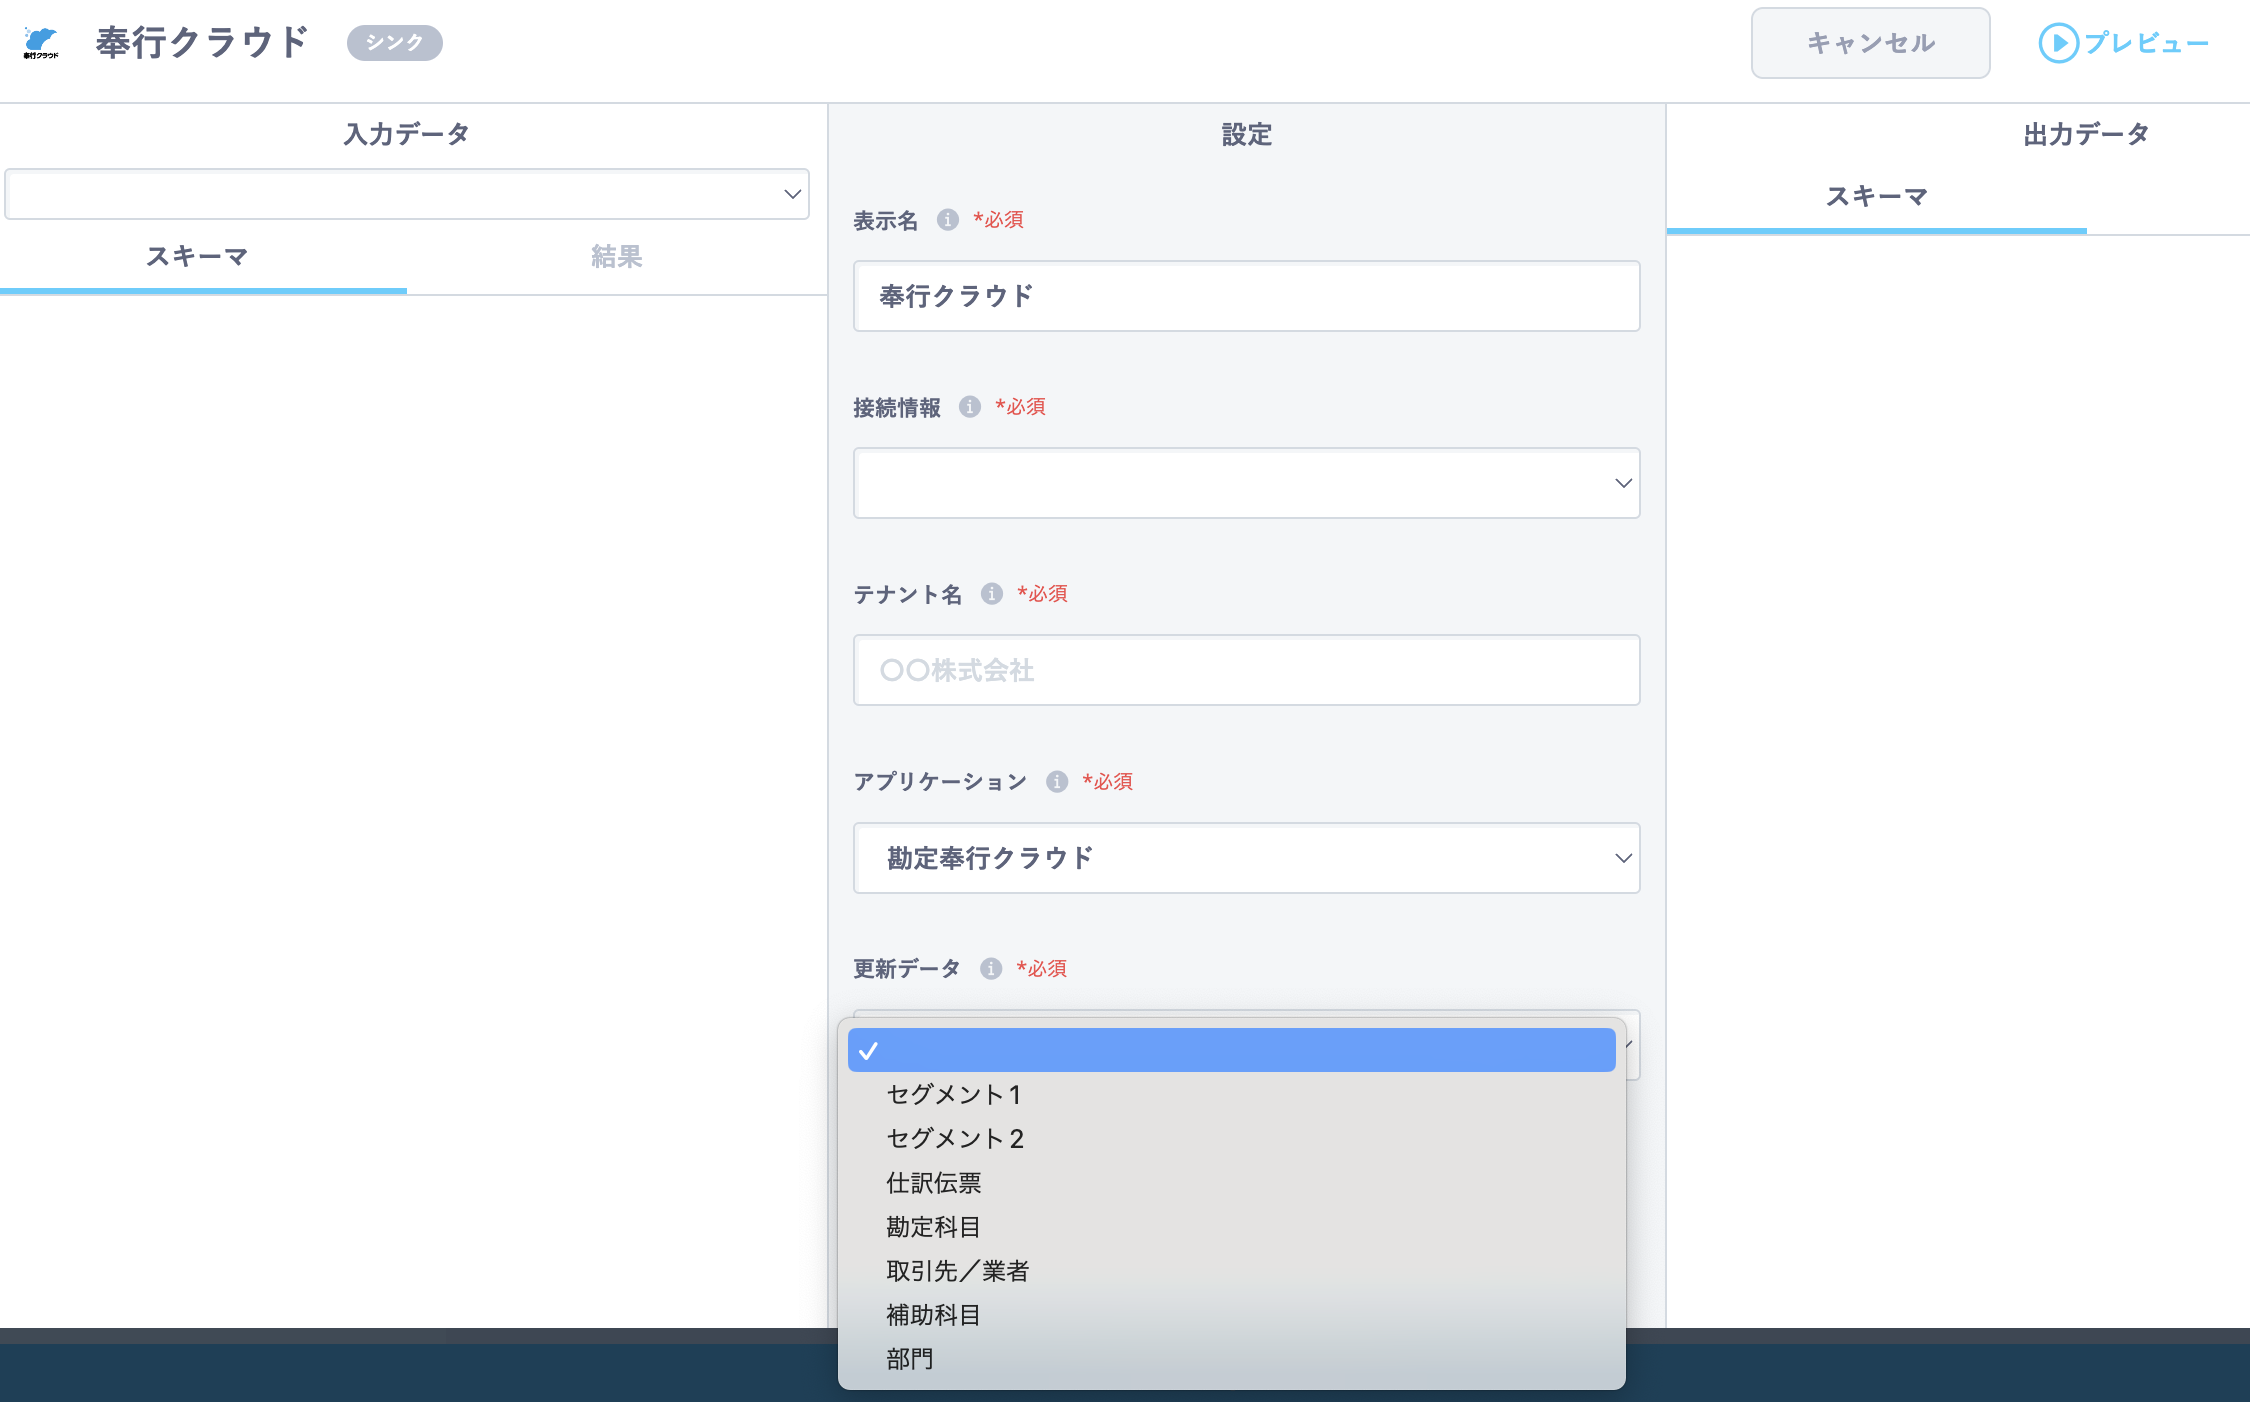Select the blank checked option in list
This screenshot has height=1402, width=2250.
point(1231,1050)
